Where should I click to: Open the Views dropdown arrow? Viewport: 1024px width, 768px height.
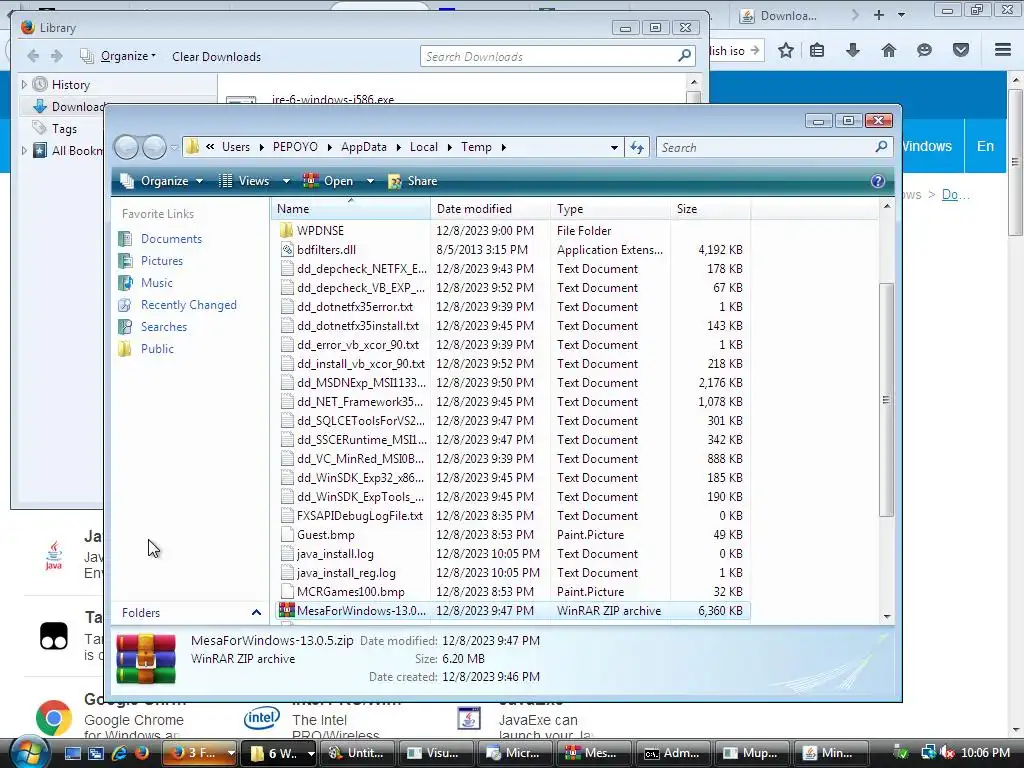click(x=286, y=181)
